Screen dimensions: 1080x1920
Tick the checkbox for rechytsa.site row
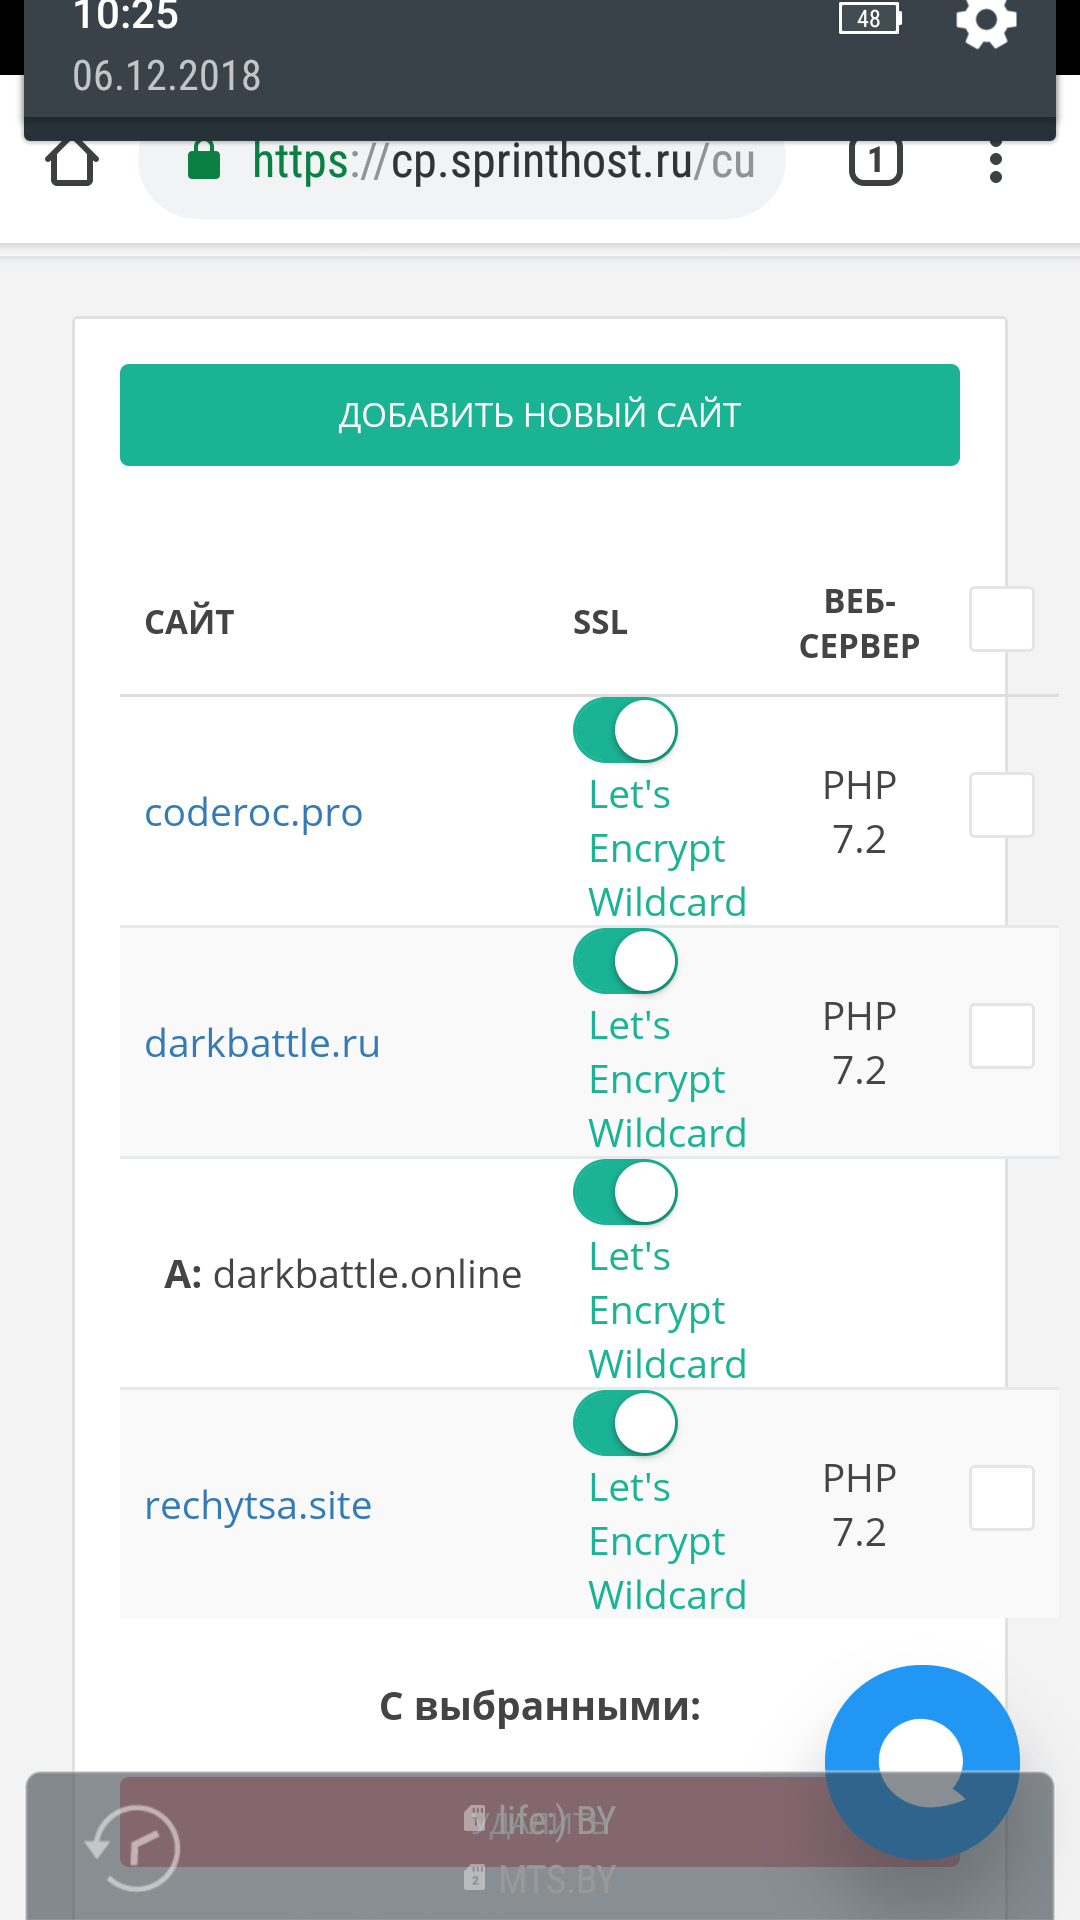[1001, 1498]
